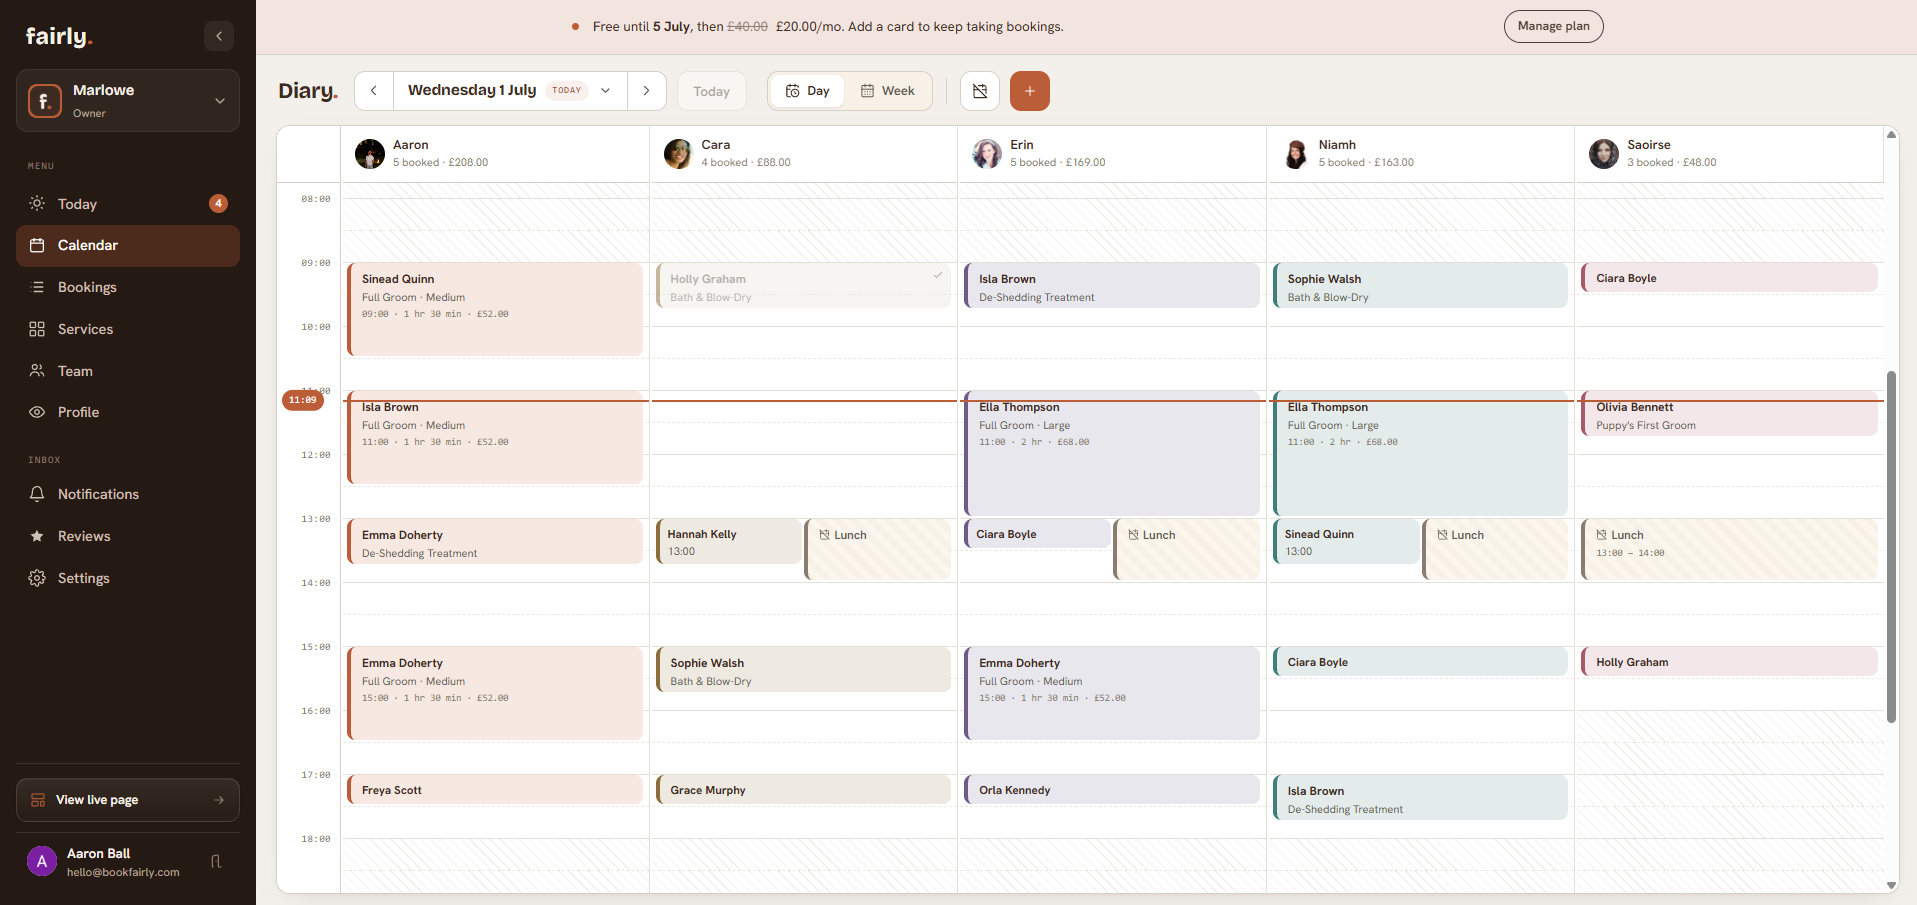Screen dimensions: 1917x905
Task: Open Holly Graham's completed Bath & Blow-Dry booking
Action: pyautogui.click(x=803, y=285)
